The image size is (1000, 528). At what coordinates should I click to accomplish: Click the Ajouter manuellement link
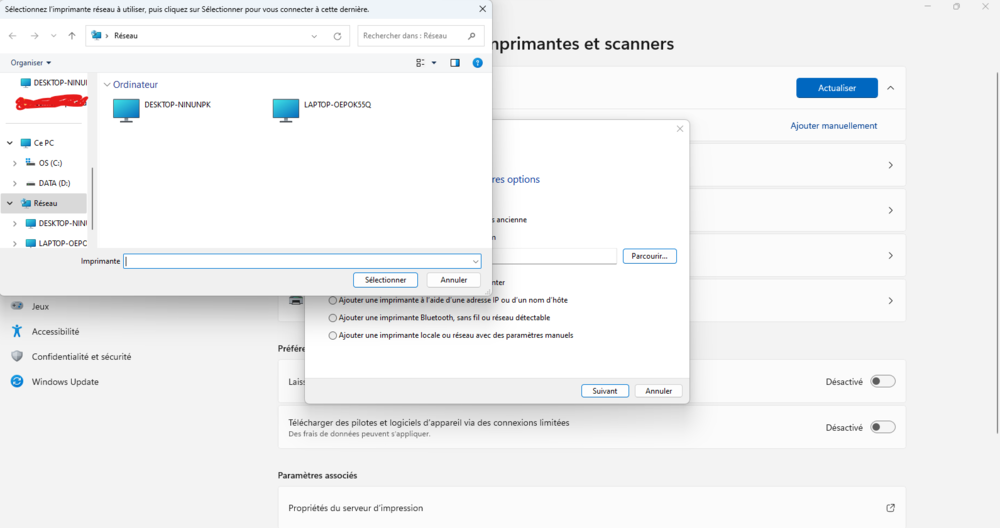click(x=833, y=126)
